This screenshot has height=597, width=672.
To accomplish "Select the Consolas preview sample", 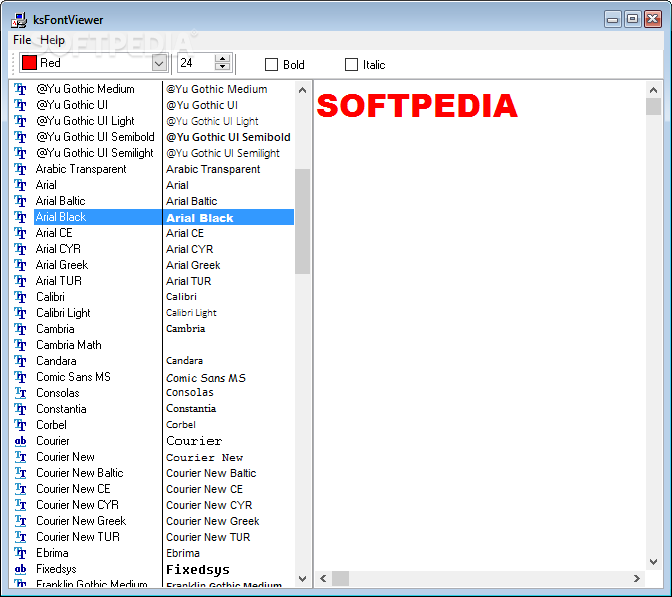I will coord(189,393).
